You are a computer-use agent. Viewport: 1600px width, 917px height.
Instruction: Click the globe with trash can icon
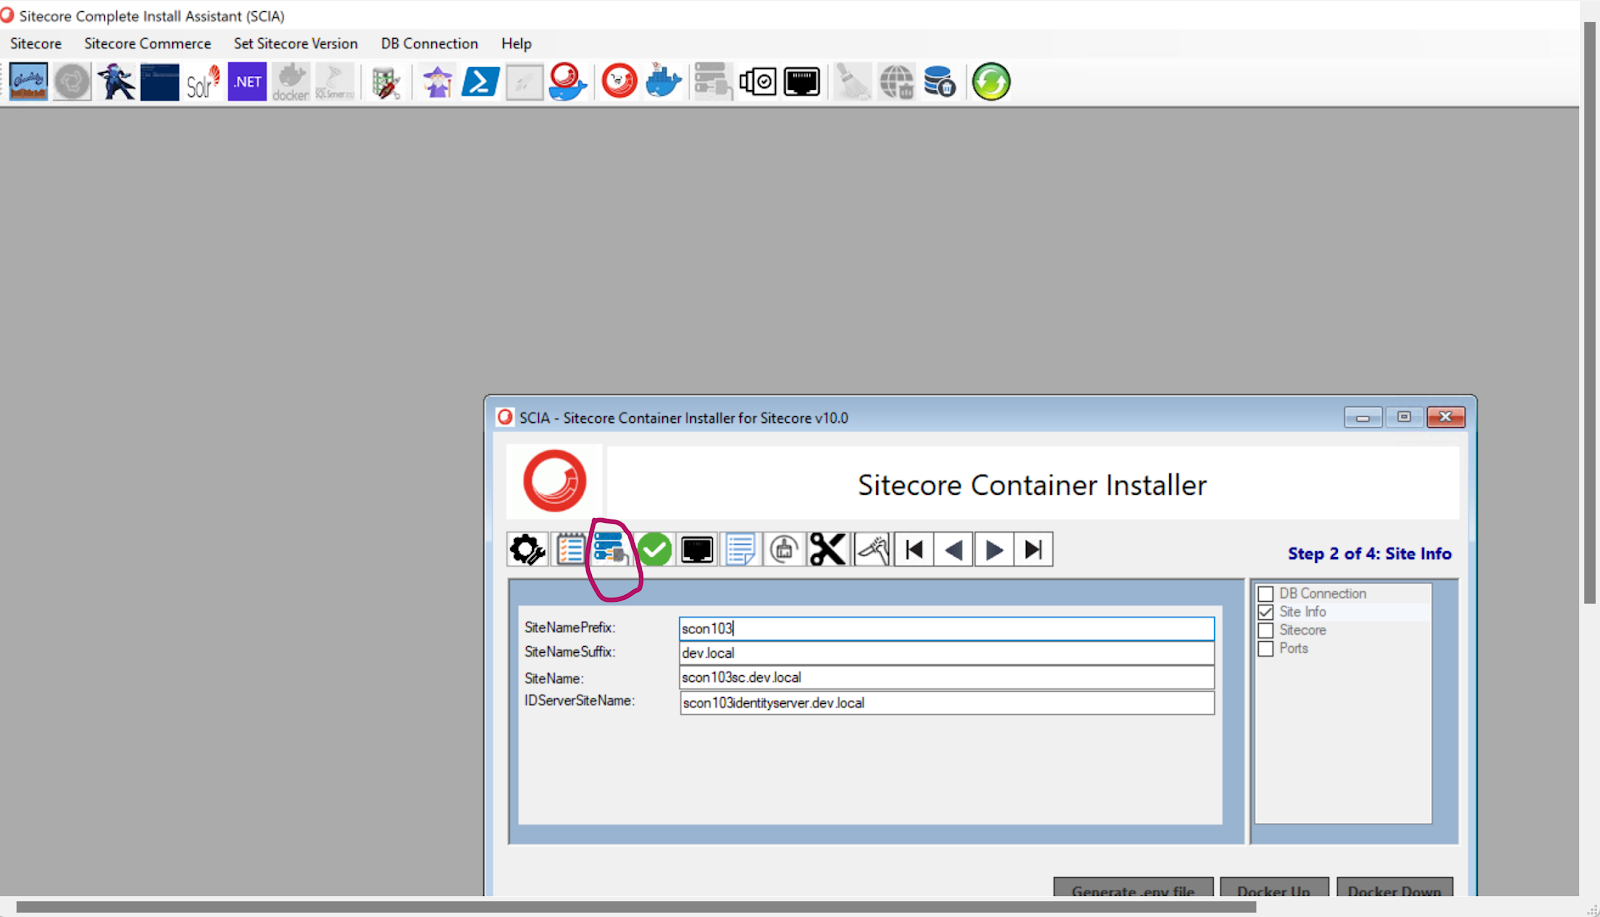point(897,82)
